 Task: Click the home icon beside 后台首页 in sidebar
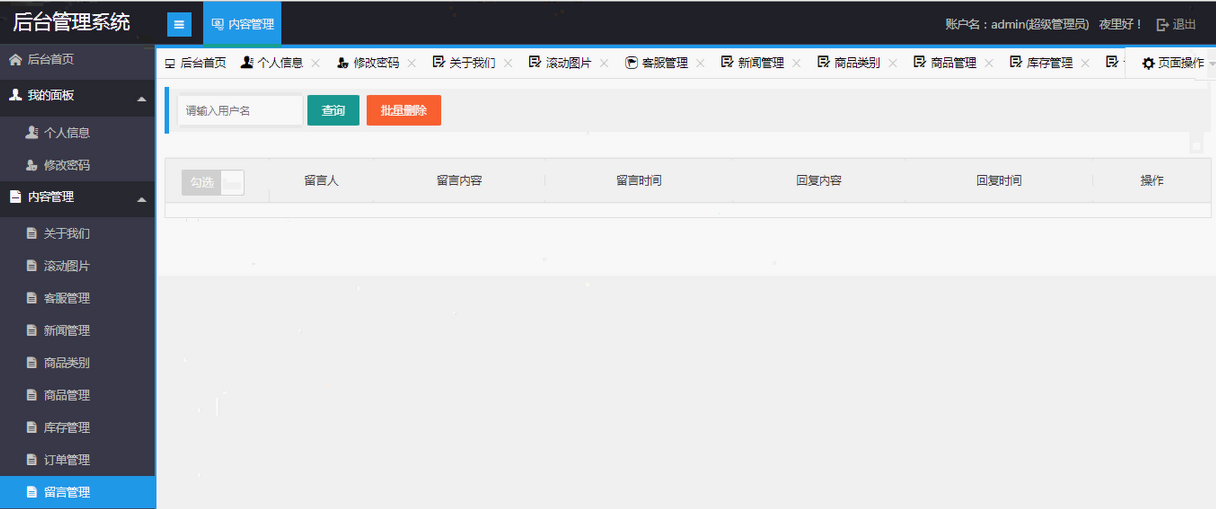click(x=15, y=60)
